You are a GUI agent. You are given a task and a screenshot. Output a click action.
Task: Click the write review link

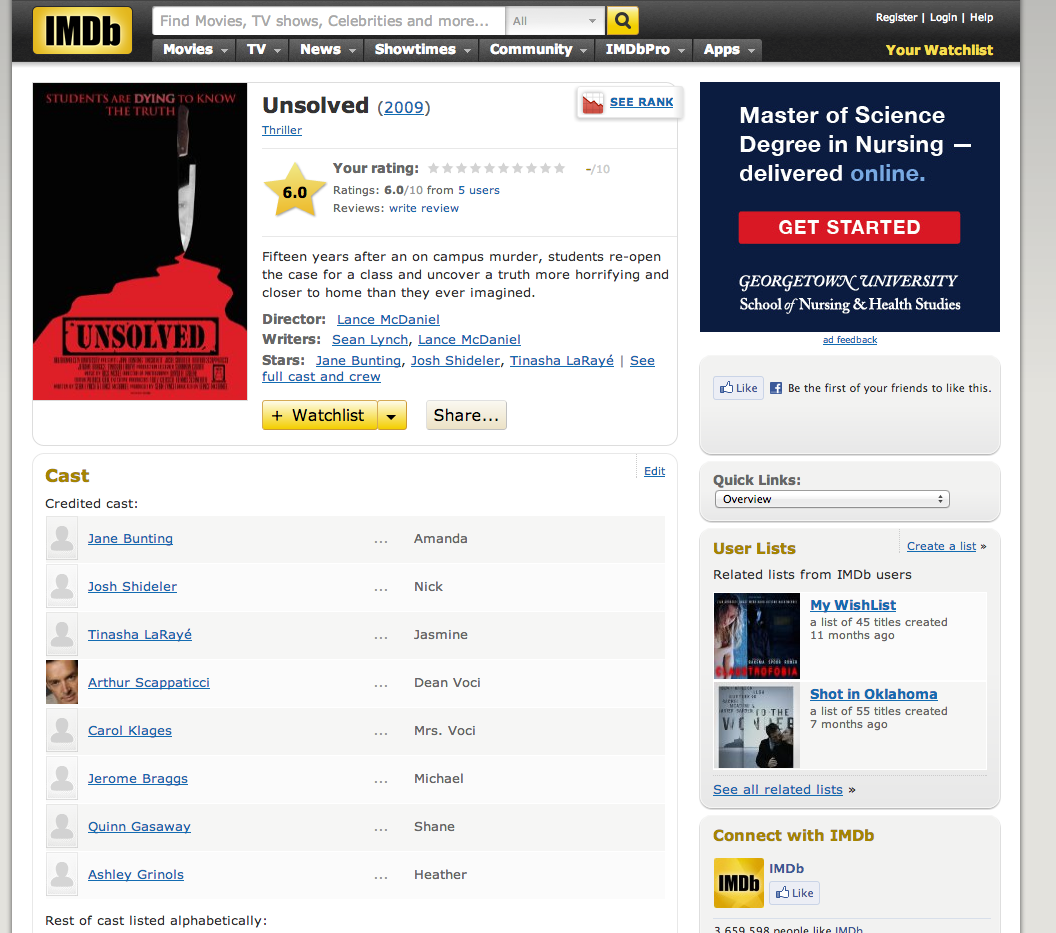tap(424, 208)
